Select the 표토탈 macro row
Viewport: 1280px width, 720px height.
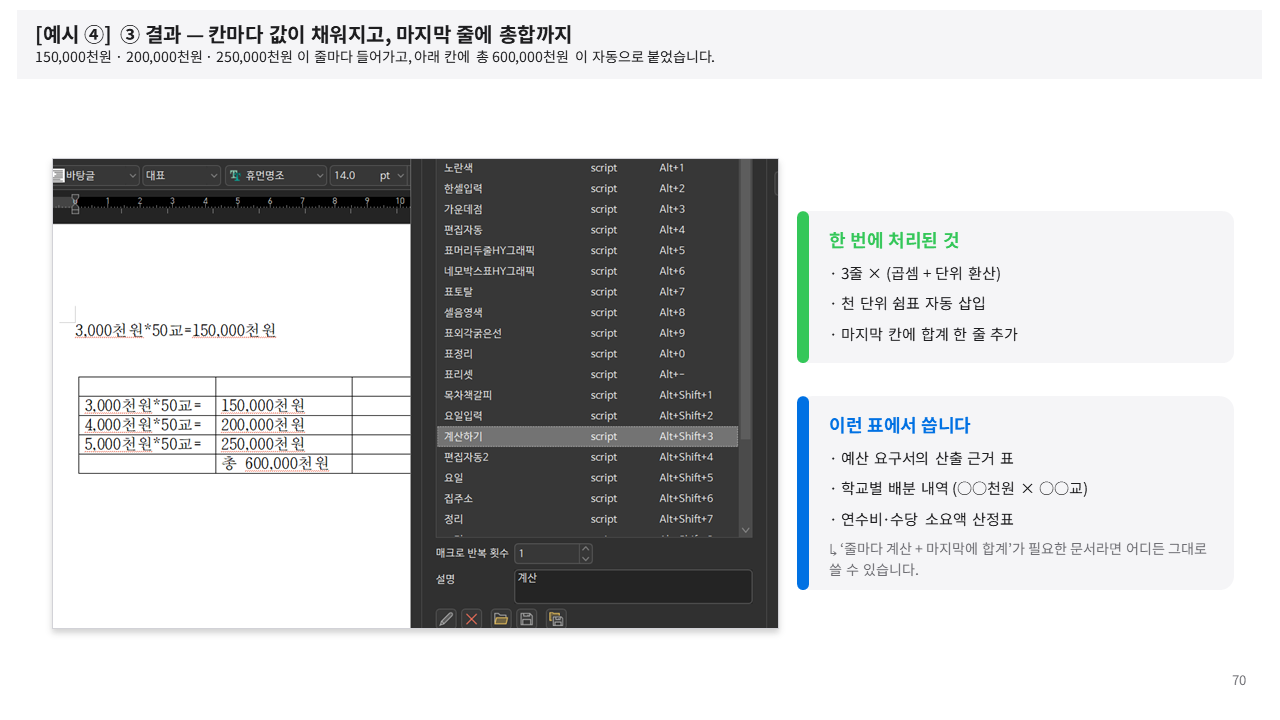pyautogui.click(x=587, y=292)
